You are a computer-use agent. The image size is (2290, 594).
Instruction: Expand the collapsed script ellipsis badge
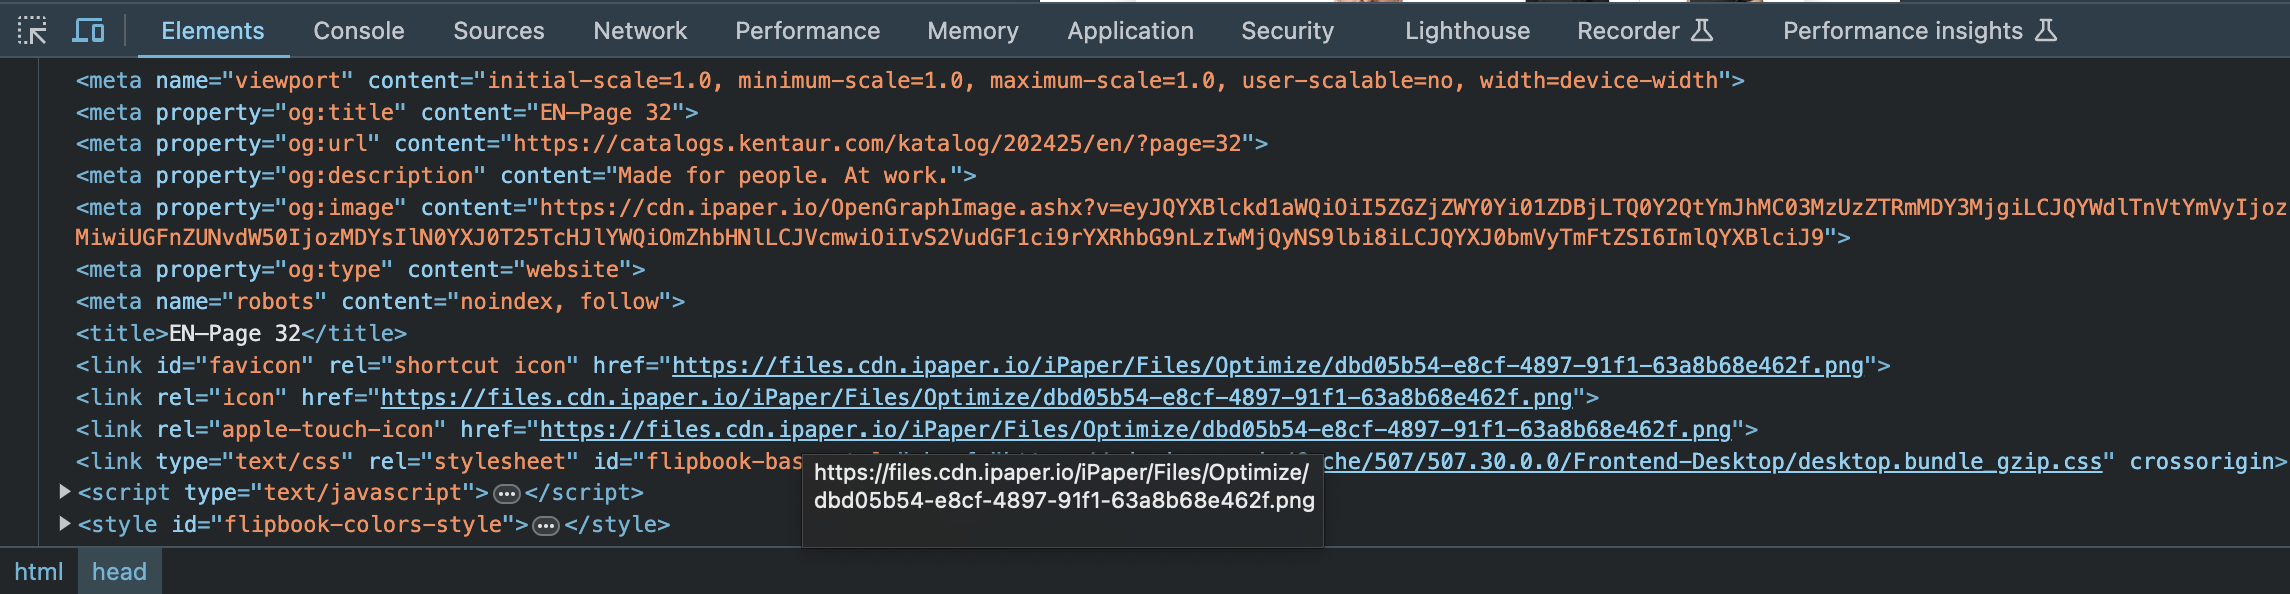click(x=507, y=494)
